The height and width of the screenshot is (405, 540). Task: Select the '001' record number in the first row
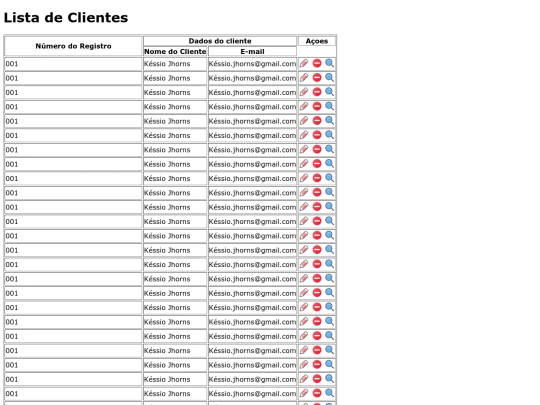pos(12,64)
